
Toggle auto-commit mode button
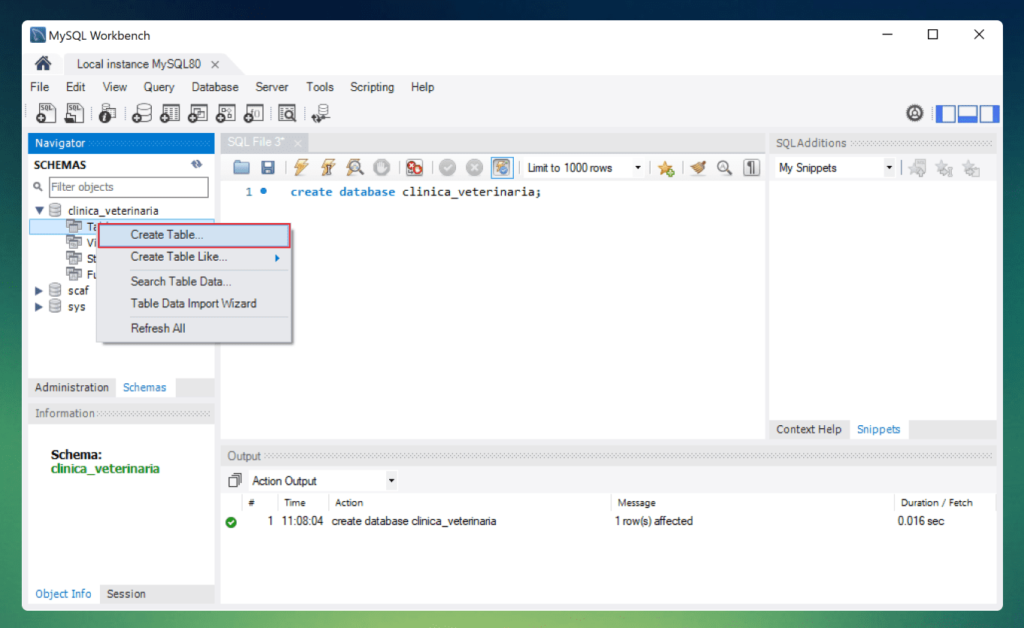pyautogui.click(x=502, y=168)
